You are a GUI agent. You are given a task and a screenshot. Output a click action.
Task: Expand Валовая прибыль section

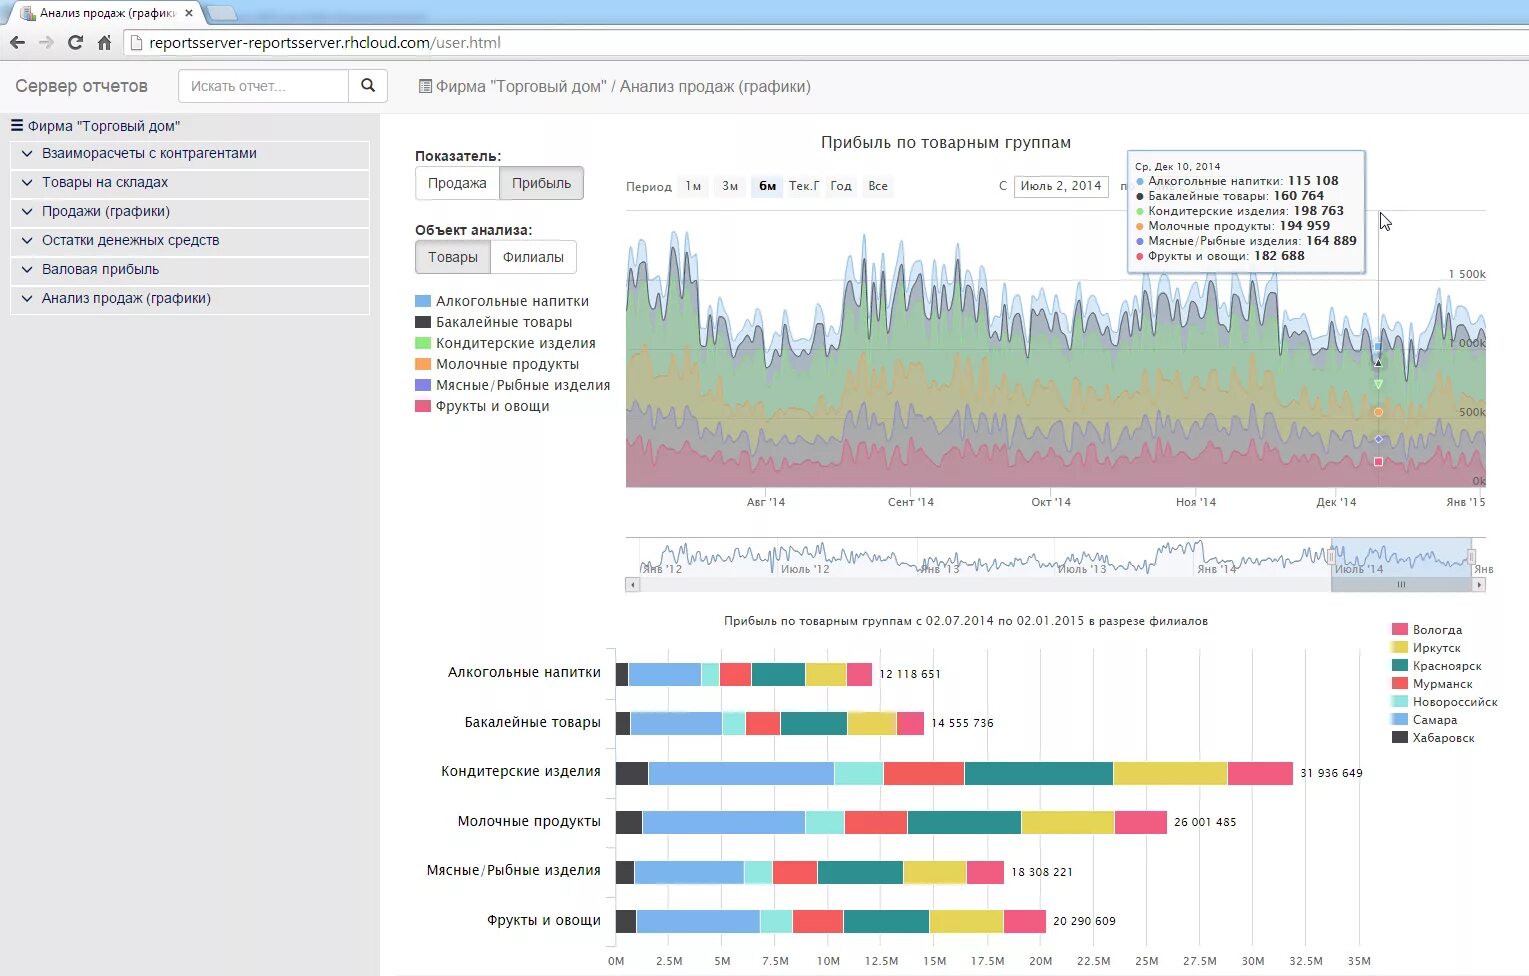[x=190, y=270]
